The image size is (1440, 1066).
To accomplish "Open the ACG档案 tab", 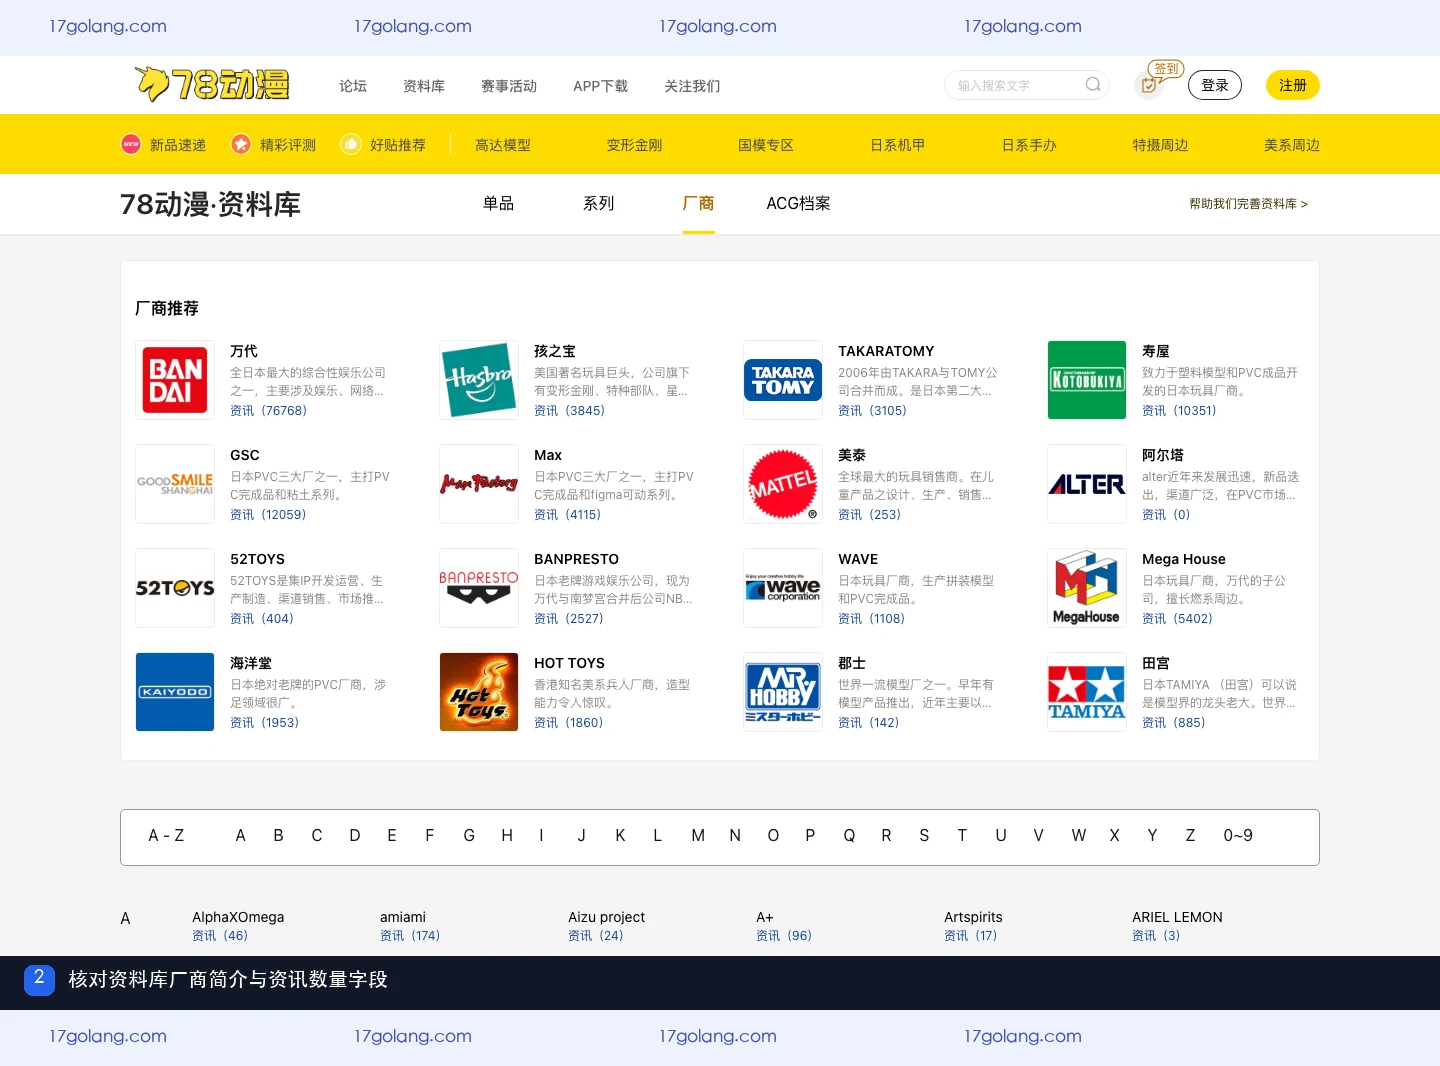I will [798, 204].
